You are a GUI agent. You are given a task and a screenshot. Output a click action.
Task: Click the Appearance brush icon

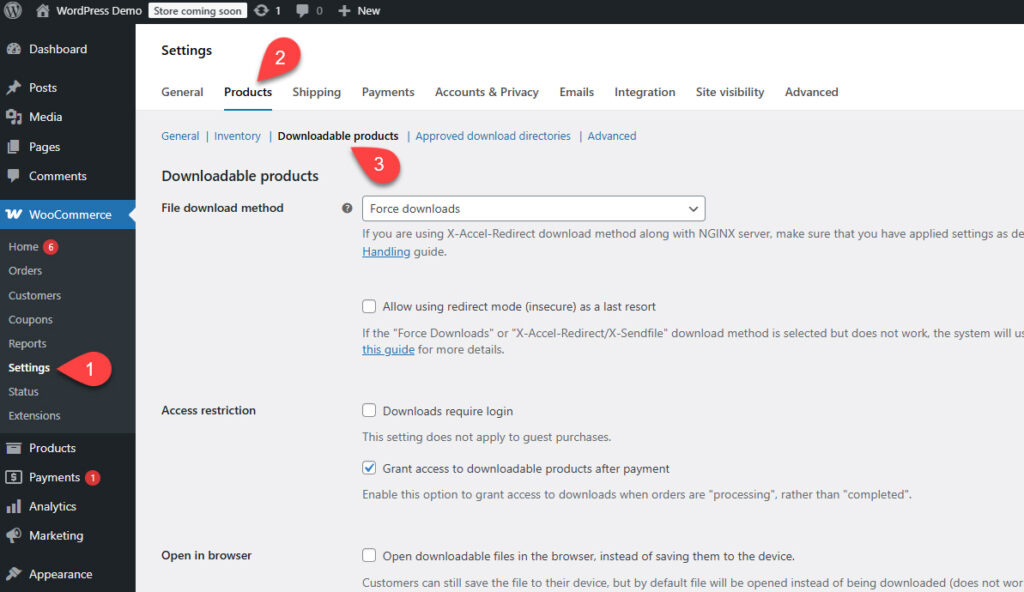point(14,574)
